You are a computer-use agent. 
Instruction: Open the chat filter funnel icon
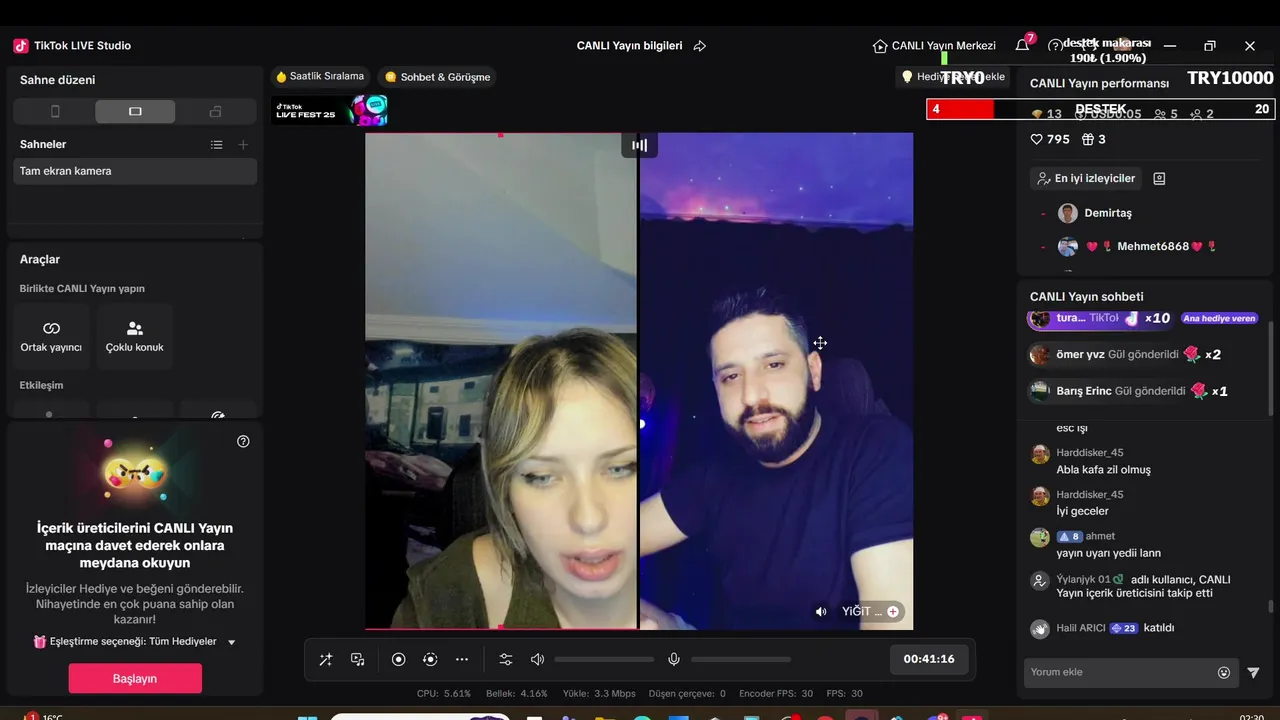pos(1253,673)
